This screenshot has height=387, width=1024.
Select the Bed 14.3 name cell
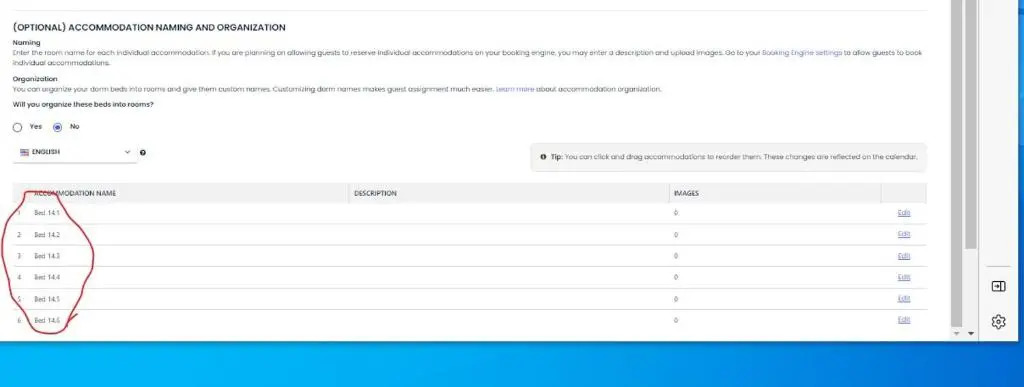pyautogui.click(x=47, y=256)
